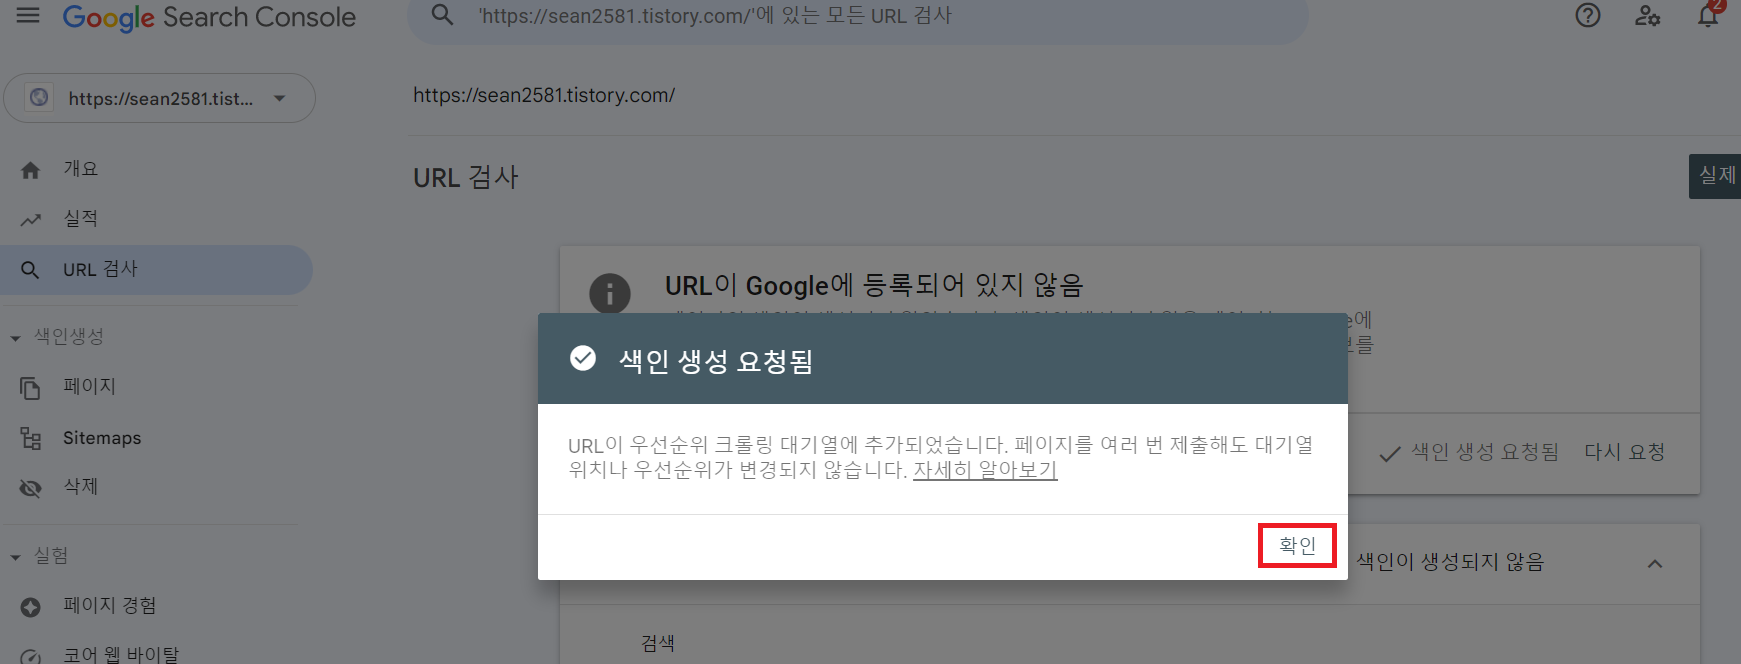The height and width of the screenshot is (664, 1741).
Task: Click 색인 생성 요청됨 status
Action: click(x=1469, y=453)
